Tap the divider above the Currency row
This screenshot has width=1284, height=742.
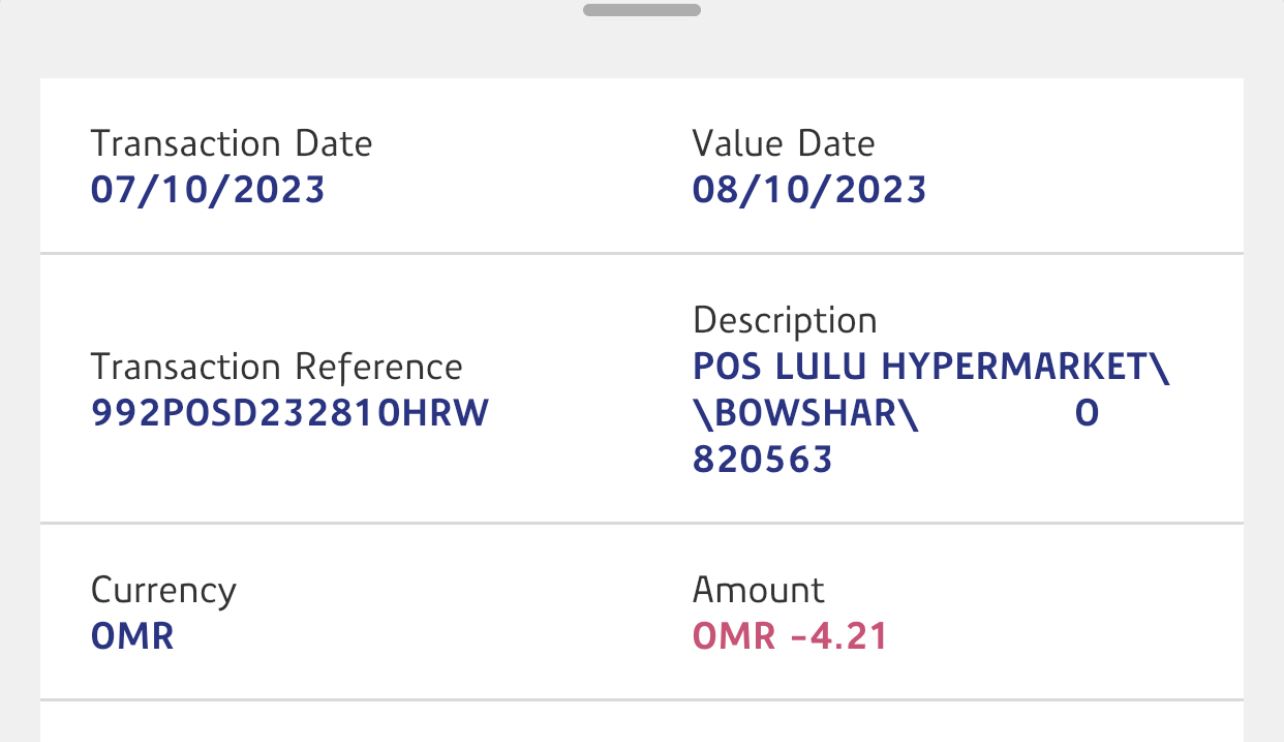(x=641, y=523)
